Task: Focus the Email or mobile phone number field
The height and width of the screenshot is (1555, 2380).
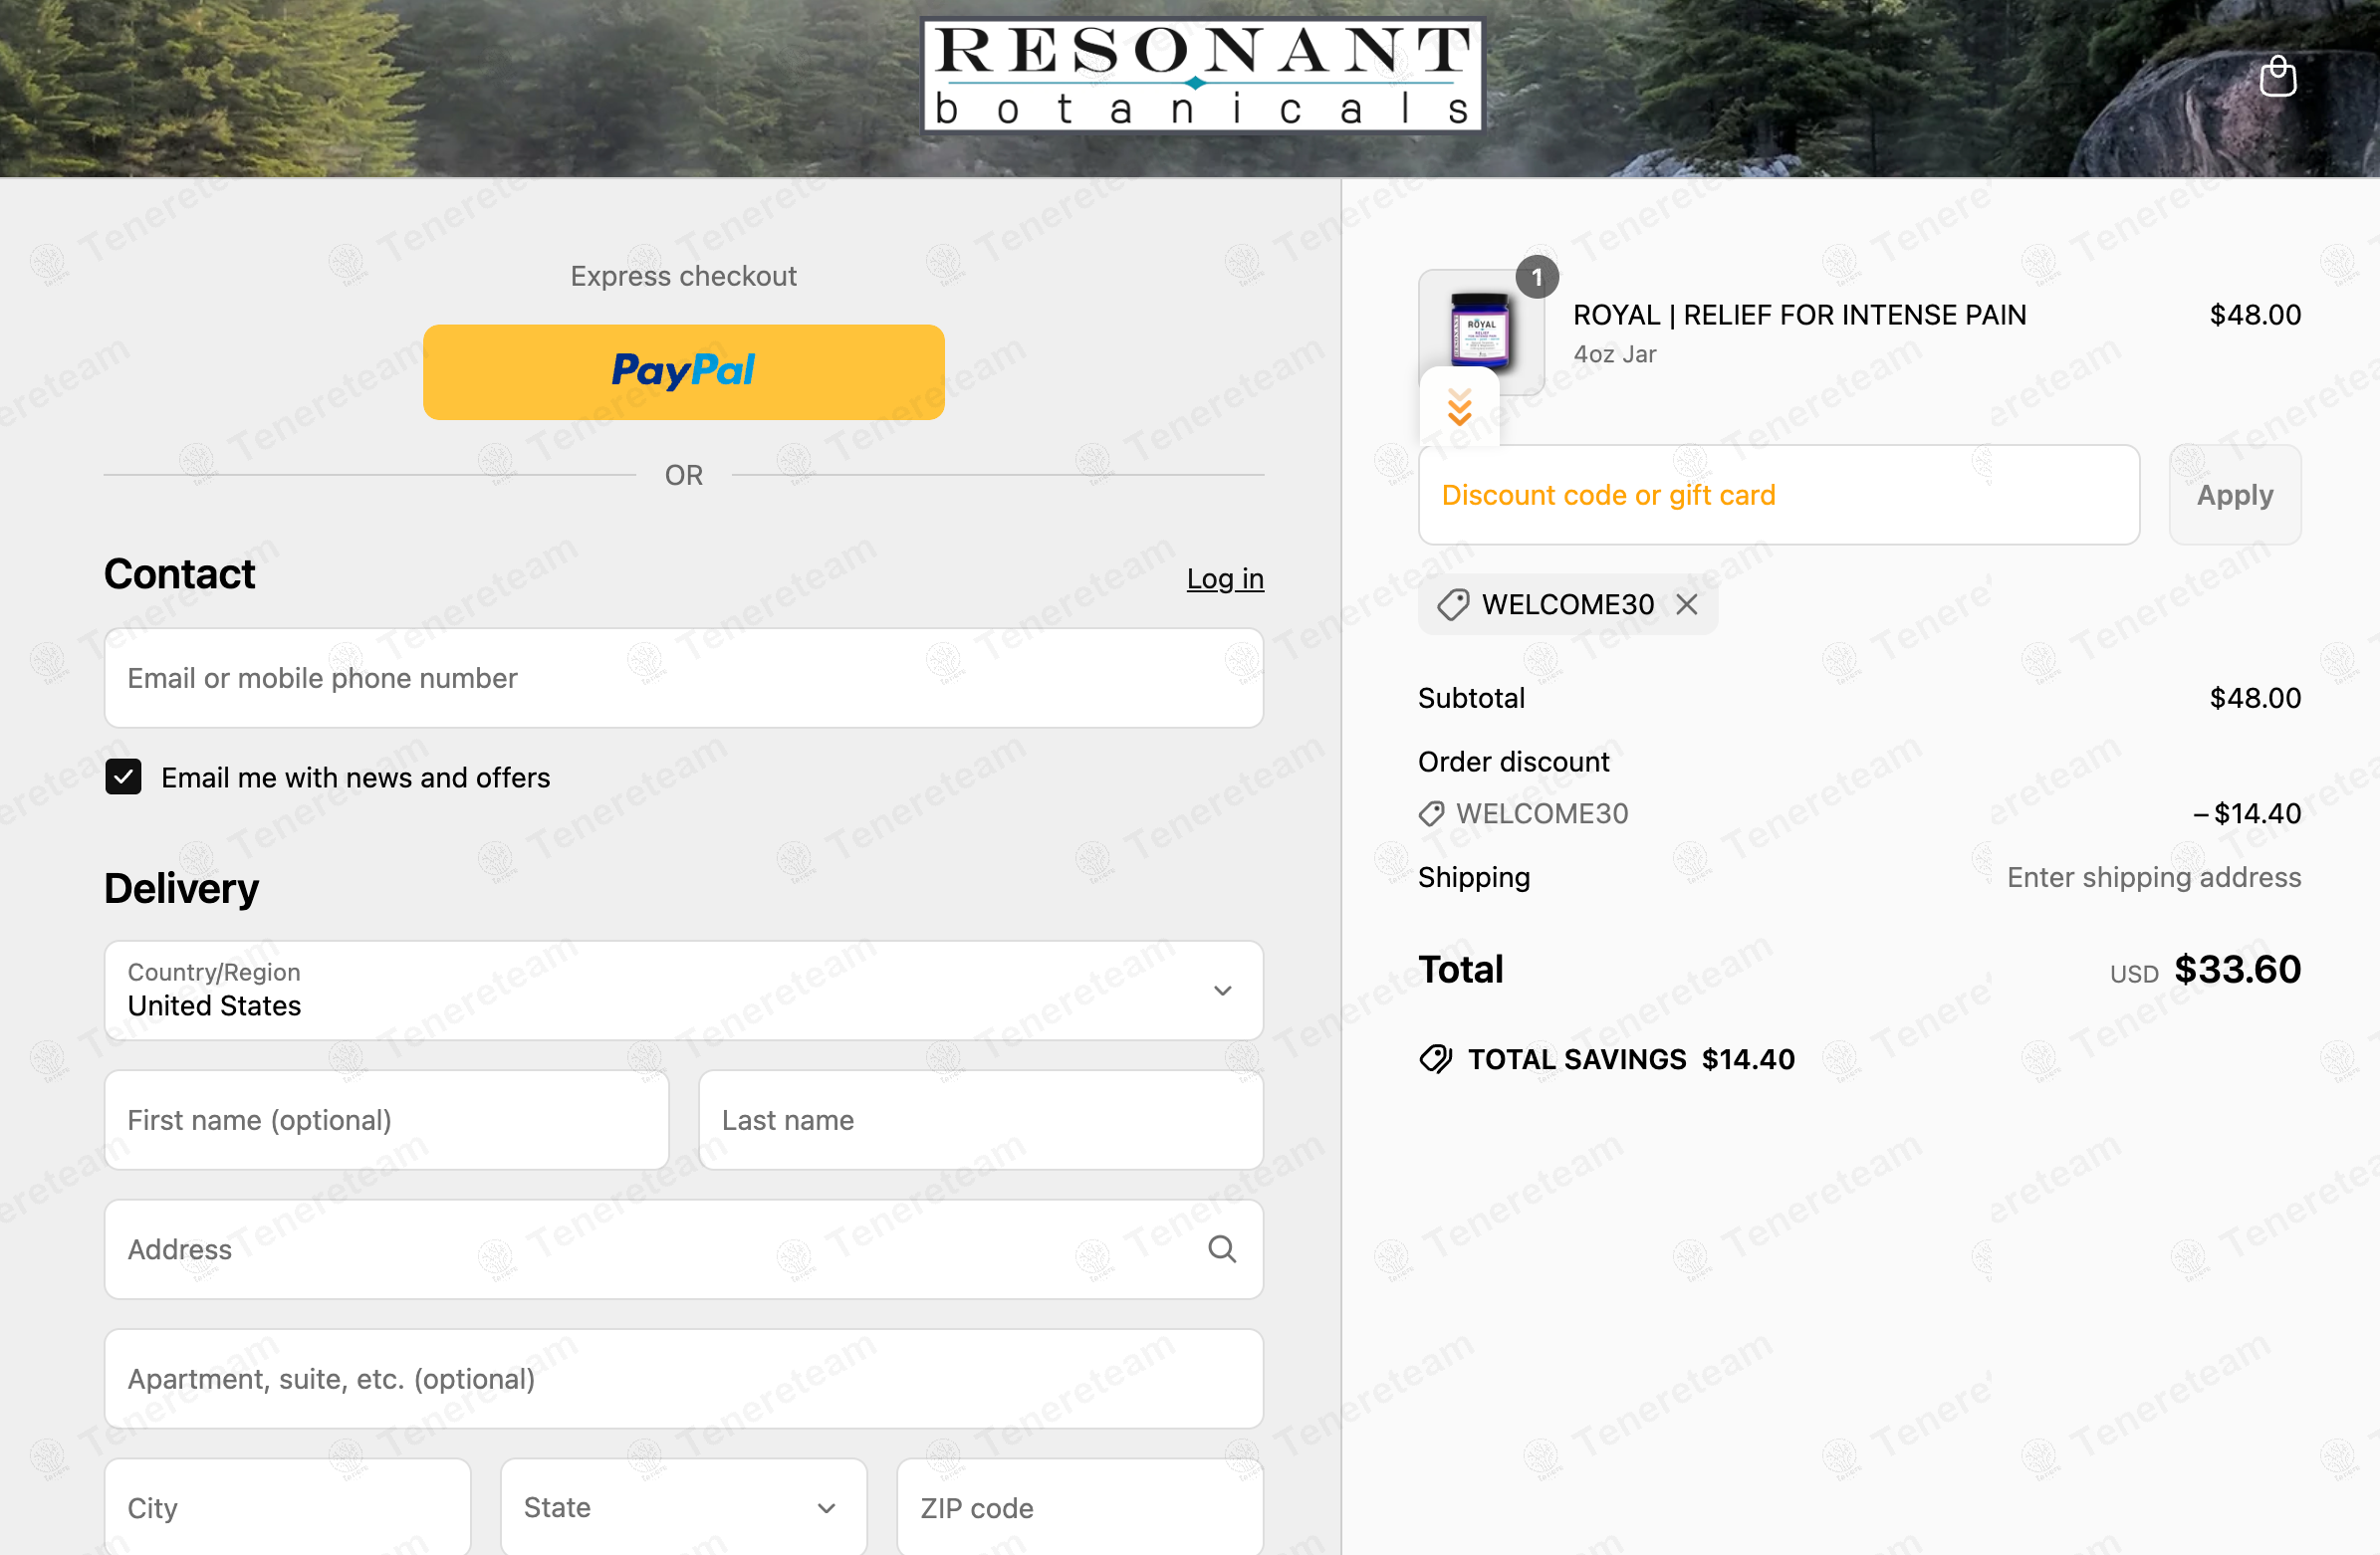Action: point(683,677)
